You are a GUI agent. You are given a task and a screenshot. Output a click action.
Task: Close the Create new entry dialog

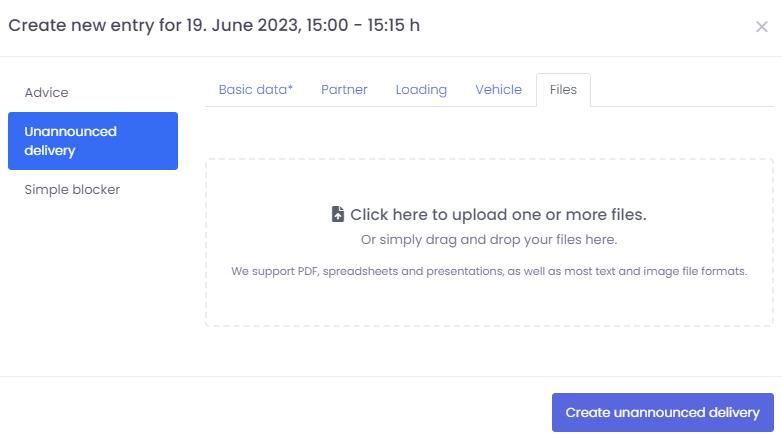(762, 27)
